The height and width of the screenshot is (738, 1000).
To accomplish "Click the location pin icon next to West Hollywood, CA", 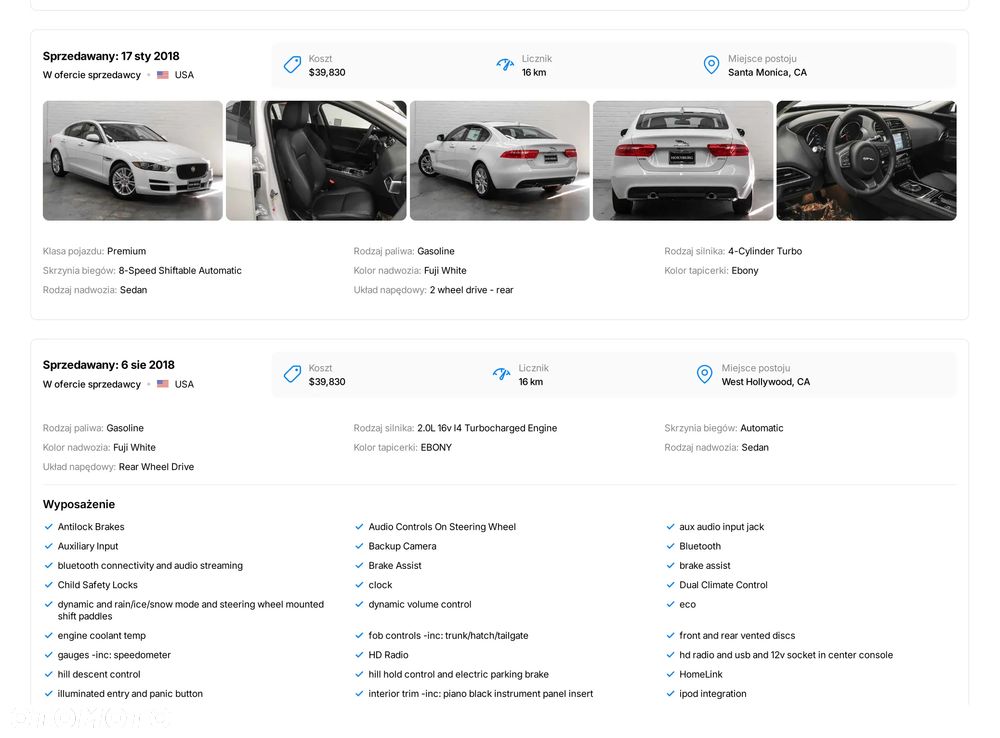I will pyautogui.click(x=705, y=374).
